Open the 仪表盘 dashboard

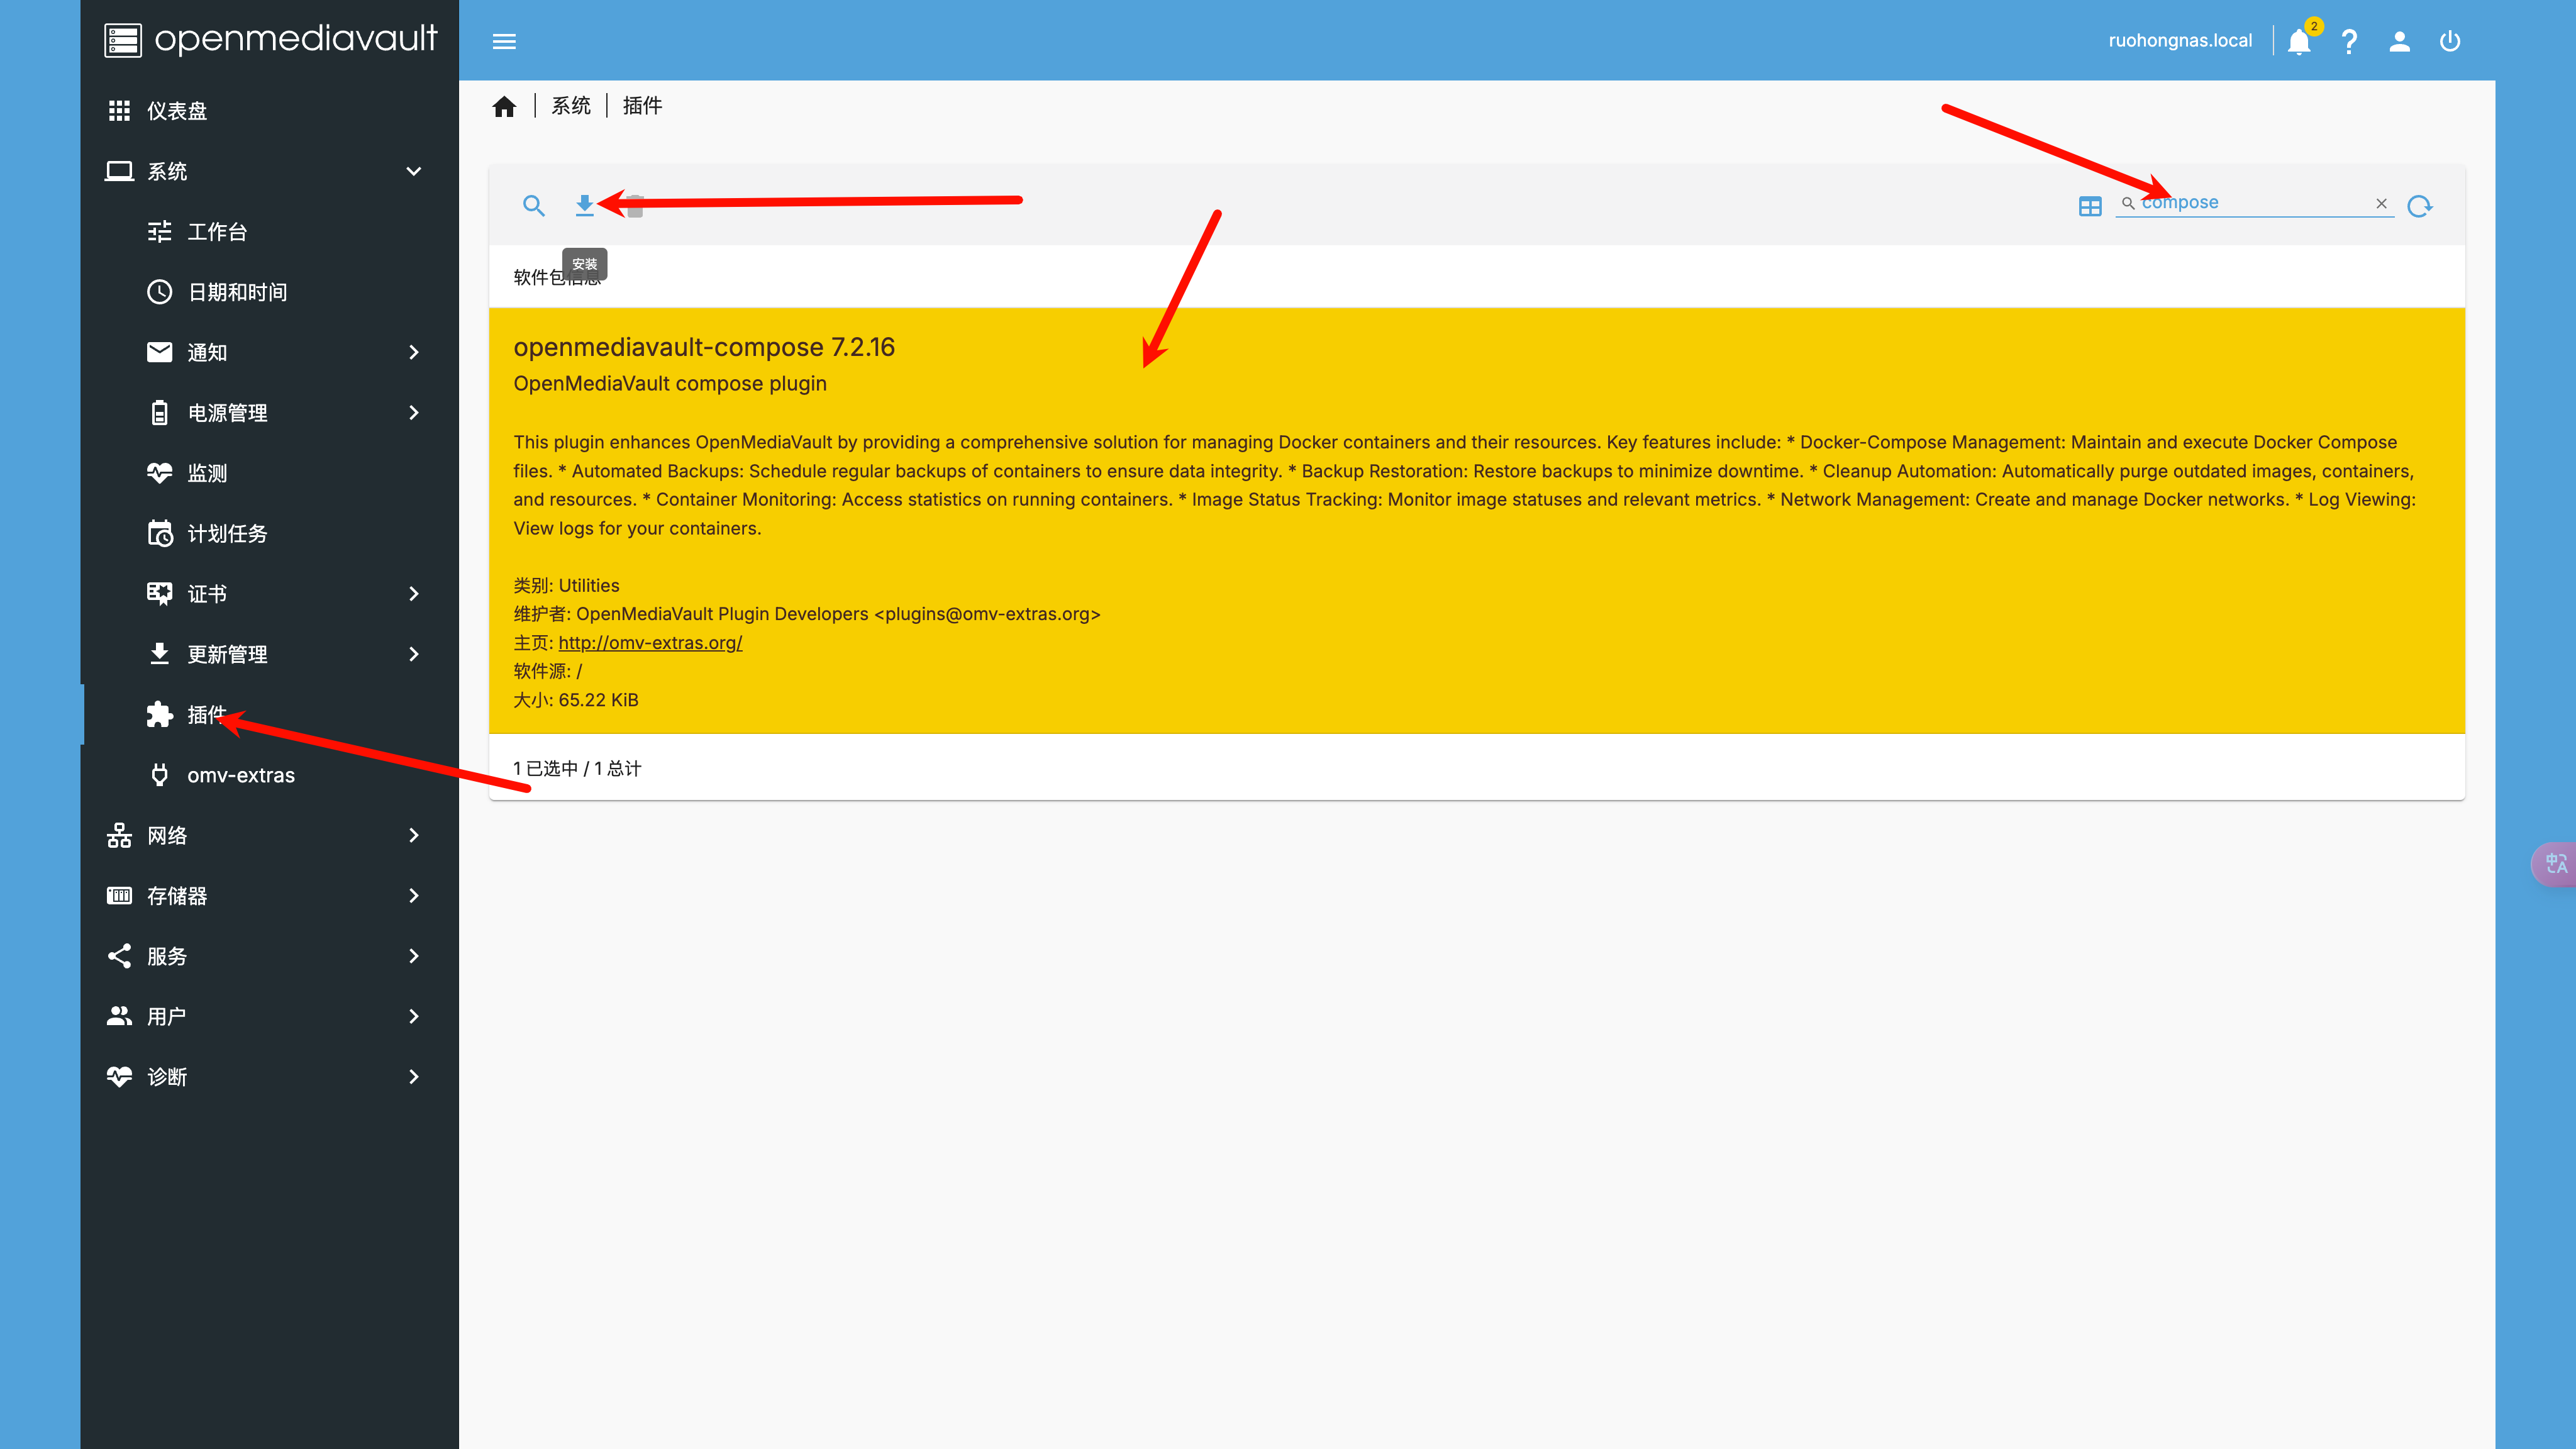(x=269, y=111)
